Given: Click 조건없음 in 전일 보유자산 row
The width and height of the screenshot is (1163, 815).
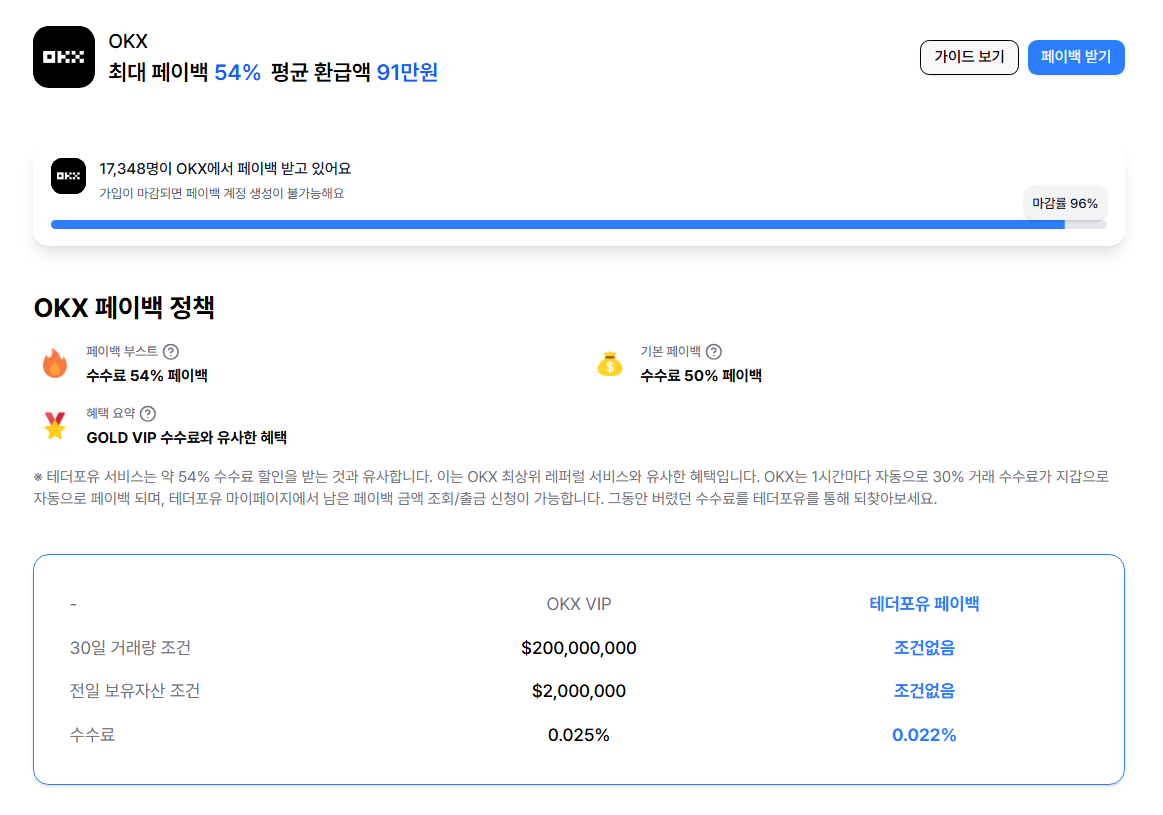Looking at the screenshot, I should point(924,690).
